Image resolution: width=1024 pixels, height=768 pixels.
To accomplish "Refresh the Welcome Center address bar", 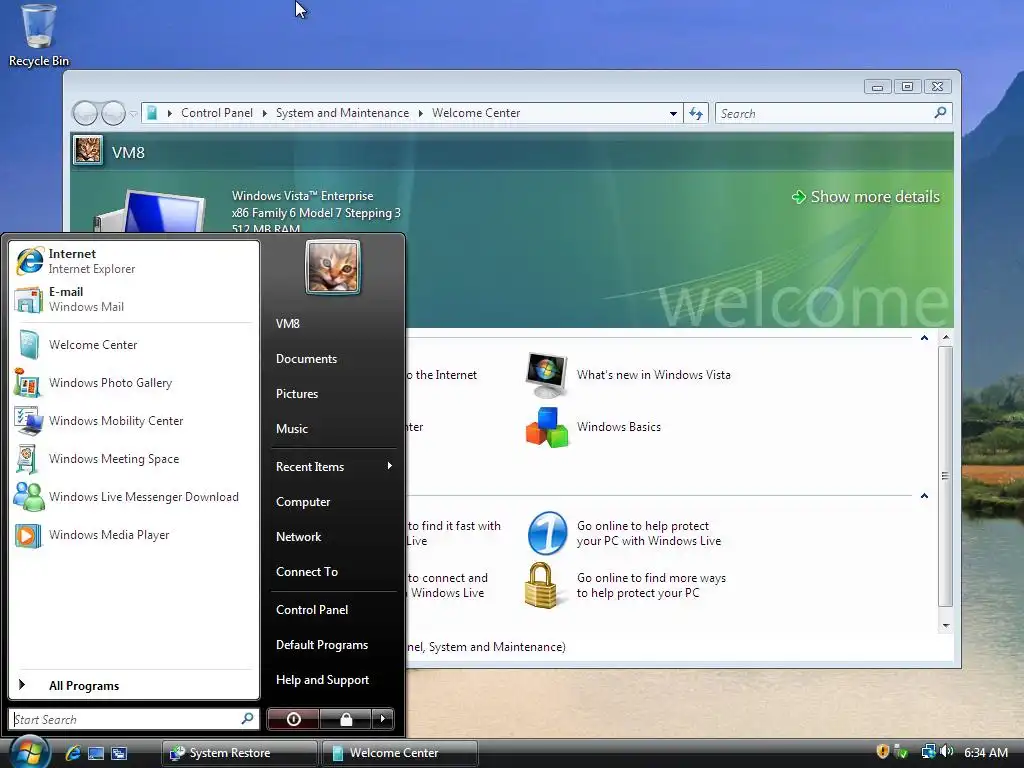I will point(696,113).
